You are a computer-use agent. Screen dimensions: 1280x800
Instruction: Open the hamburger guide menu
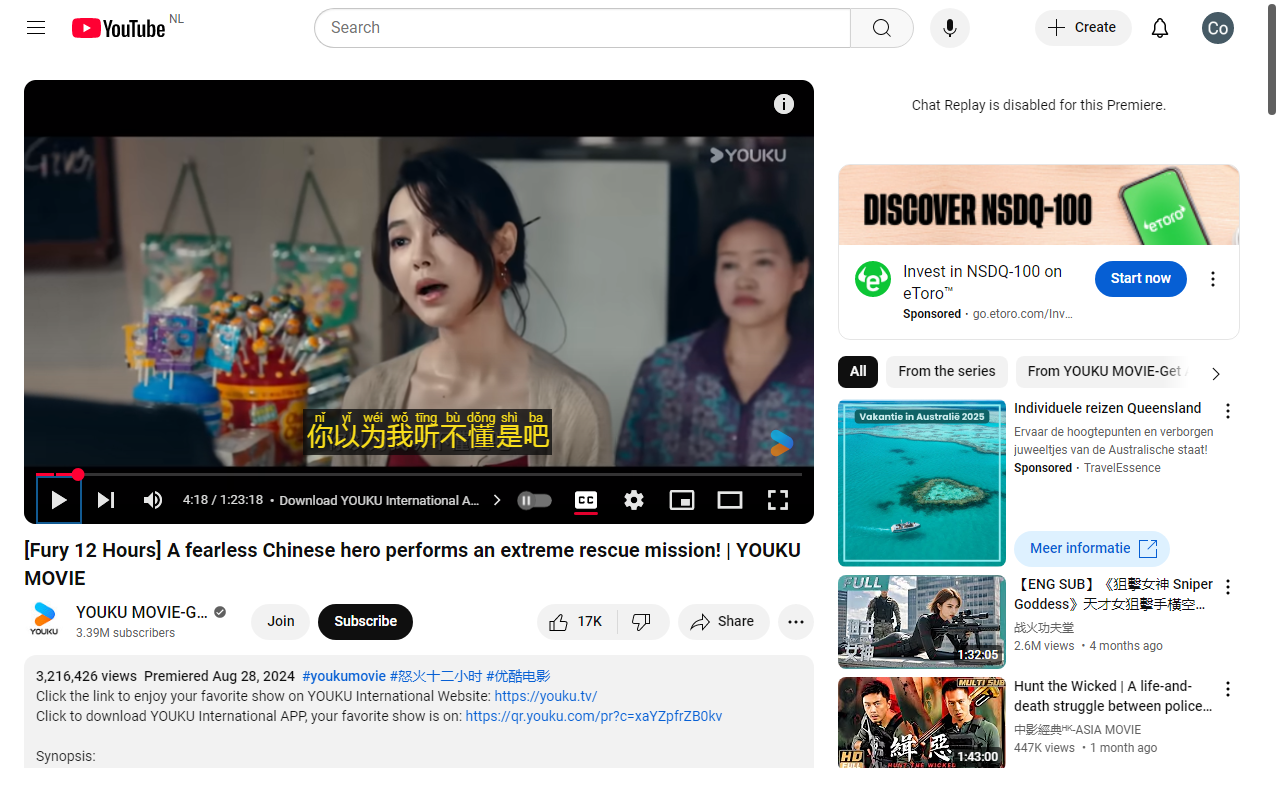[36, 28]
